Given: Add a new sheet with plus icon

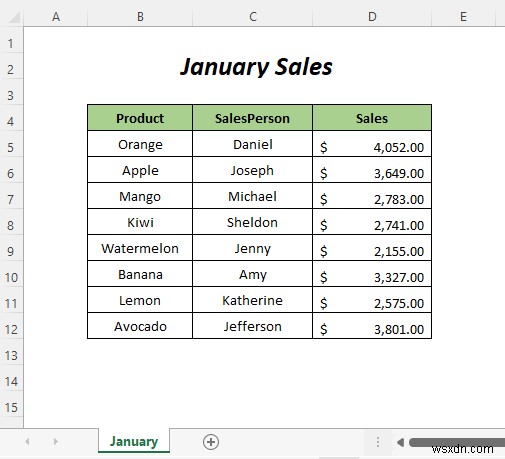Looking at the screenshot, I should (x=211, y=442).
